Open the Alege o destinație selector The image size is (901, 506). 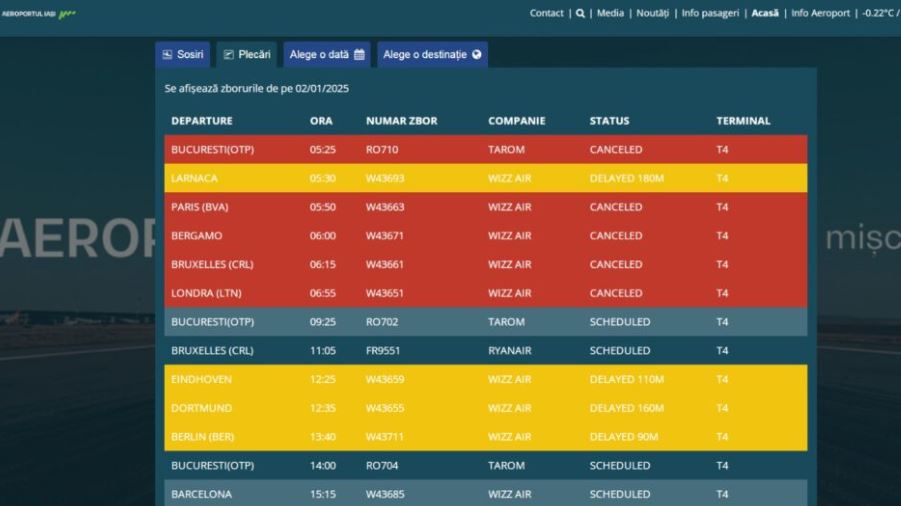pos(433,55)
